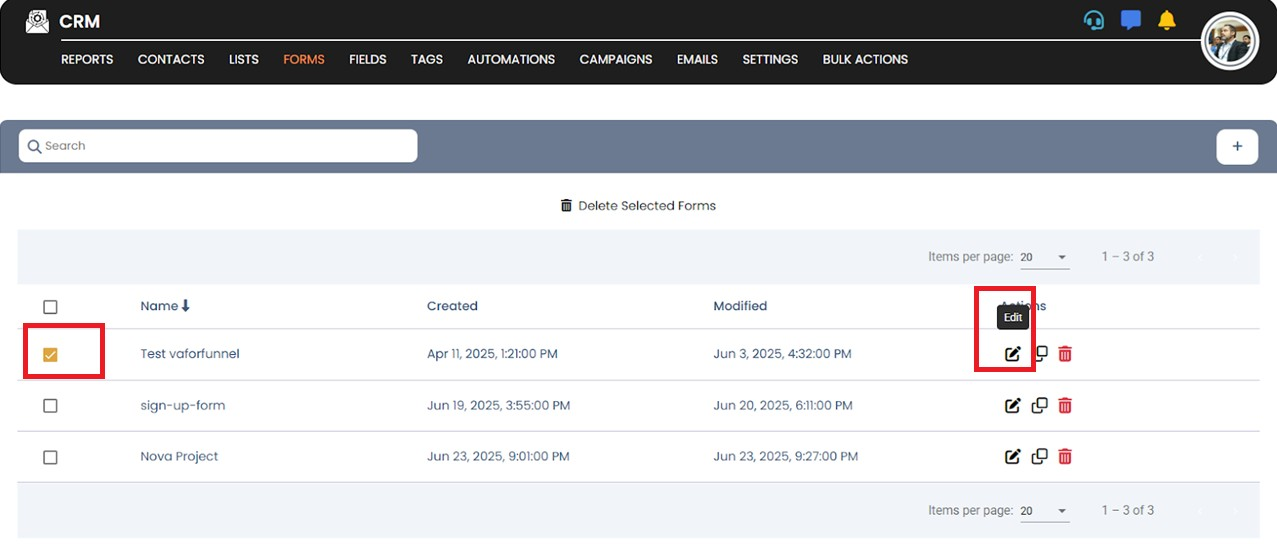The height and width of the screenshot is (544, 1277).
Task: Expand top Items per page dropdown
Action: (x=1044, y=258)
